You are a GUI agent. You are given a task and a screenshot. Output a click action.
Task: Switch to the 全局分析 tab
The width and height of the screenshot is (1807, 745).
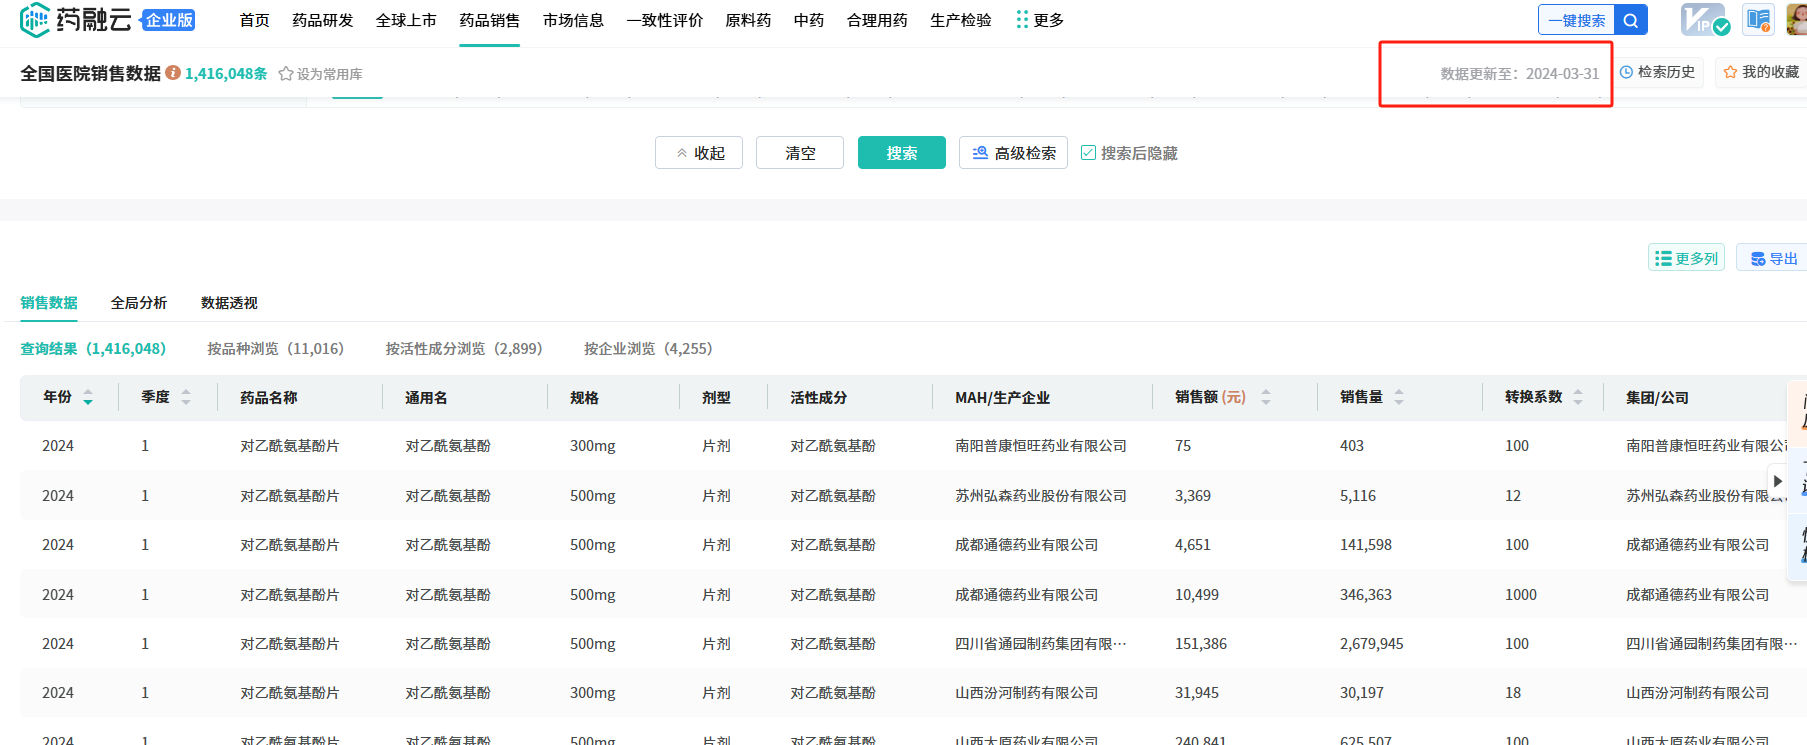(x=139, y=303)
